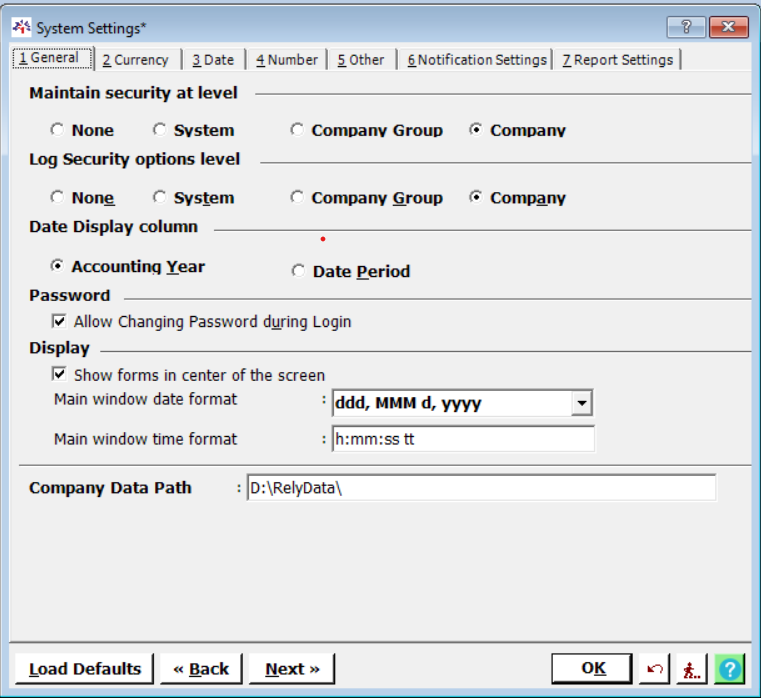
Task: Click the undo arrow icon button
Action: pyautogui.click(x=654, y=669)
